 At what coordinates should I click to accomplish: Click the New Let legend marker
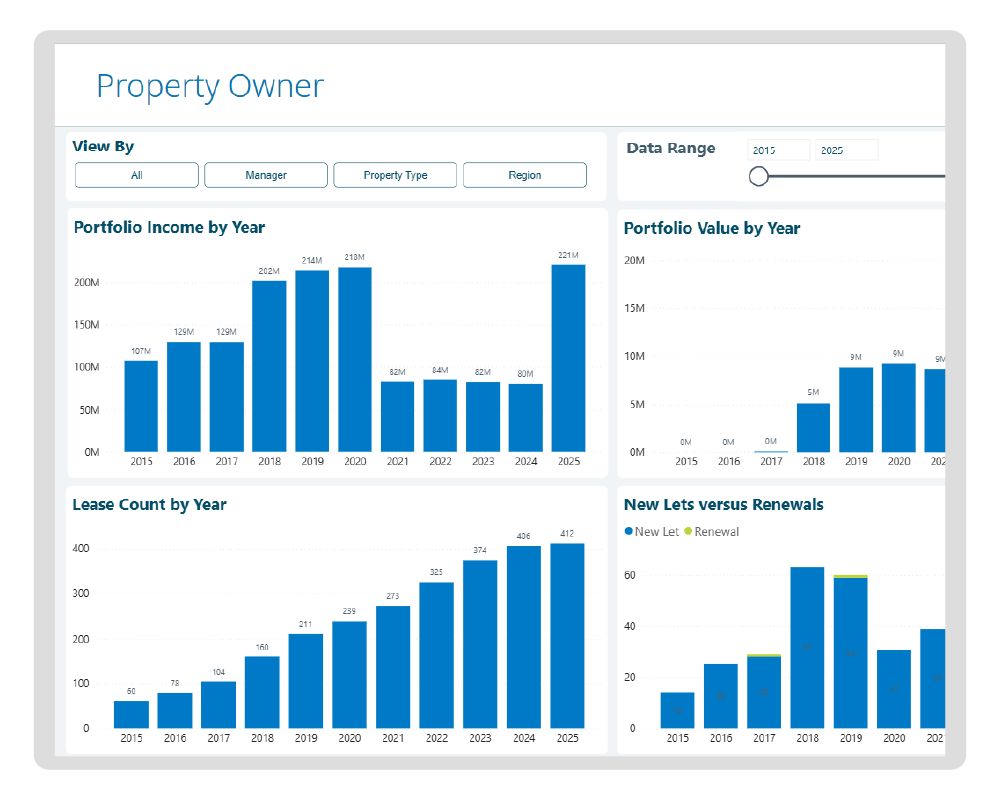point(628,532)
